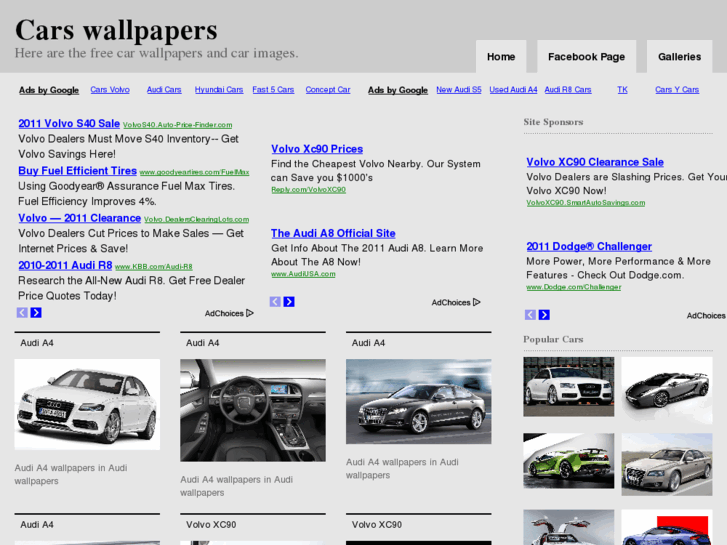727x545 pixels.
Task: Visit the goodyeartires.com/FuelMax URL link
Action: pos(194,172)
